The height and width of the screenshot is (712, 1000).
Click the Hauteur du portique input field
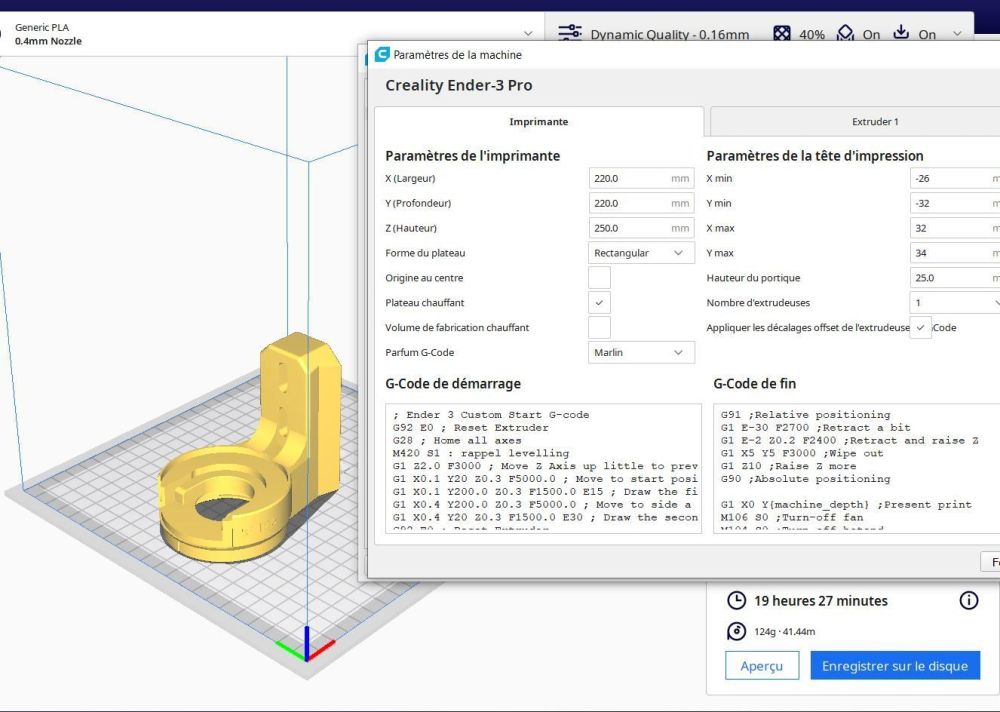pos(955,278)
